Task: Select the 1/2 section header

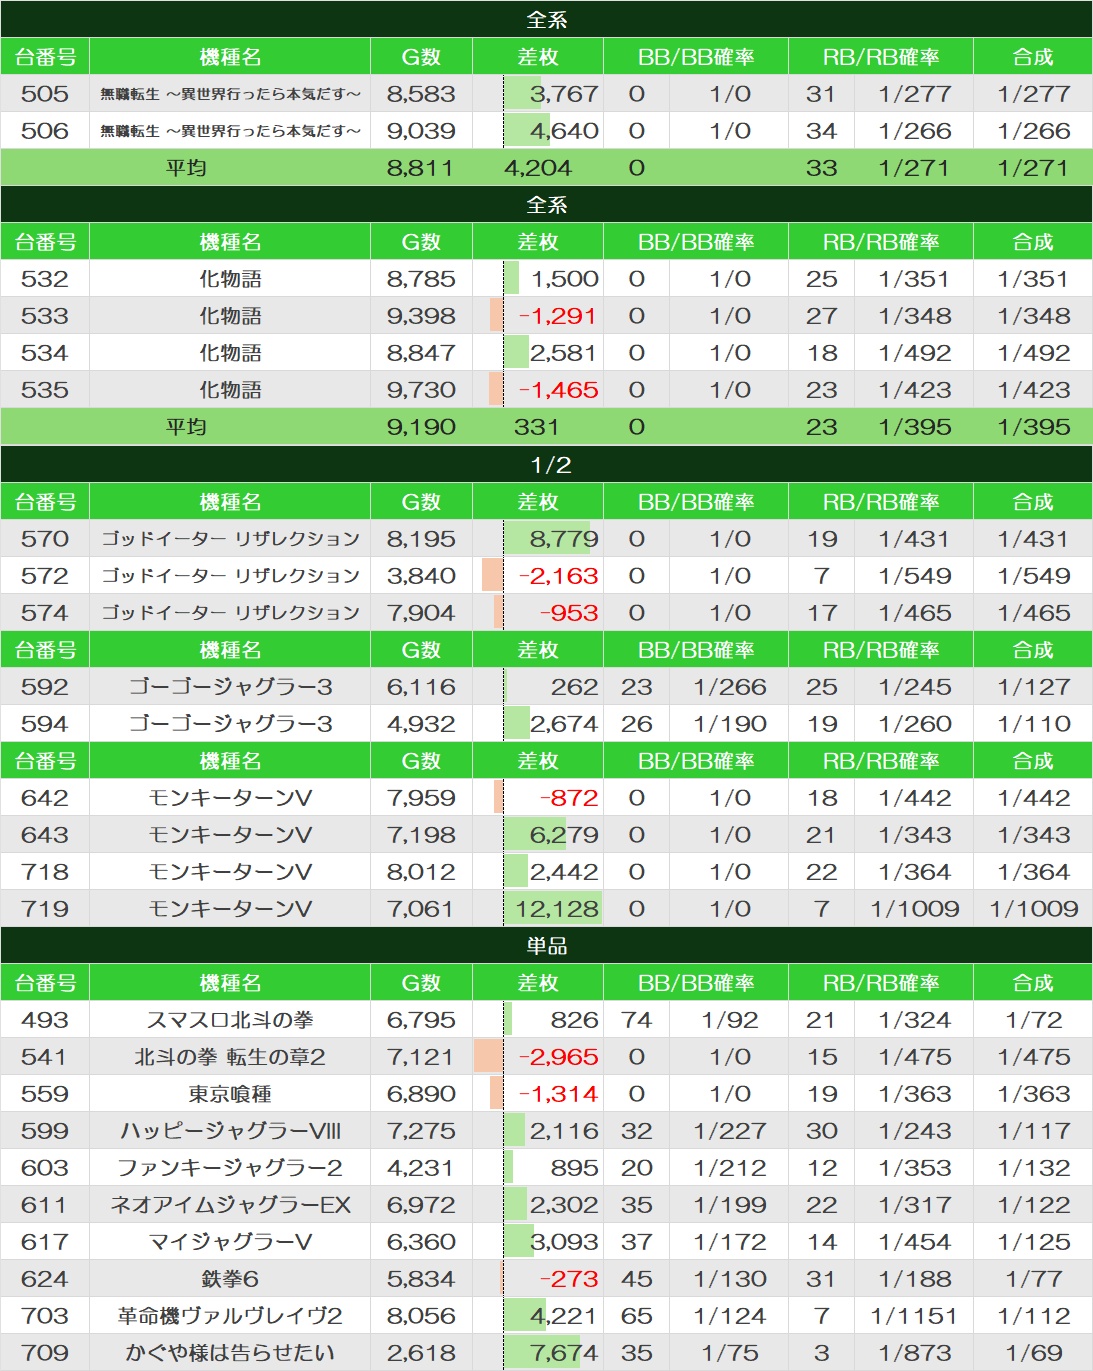Action: 546,465
